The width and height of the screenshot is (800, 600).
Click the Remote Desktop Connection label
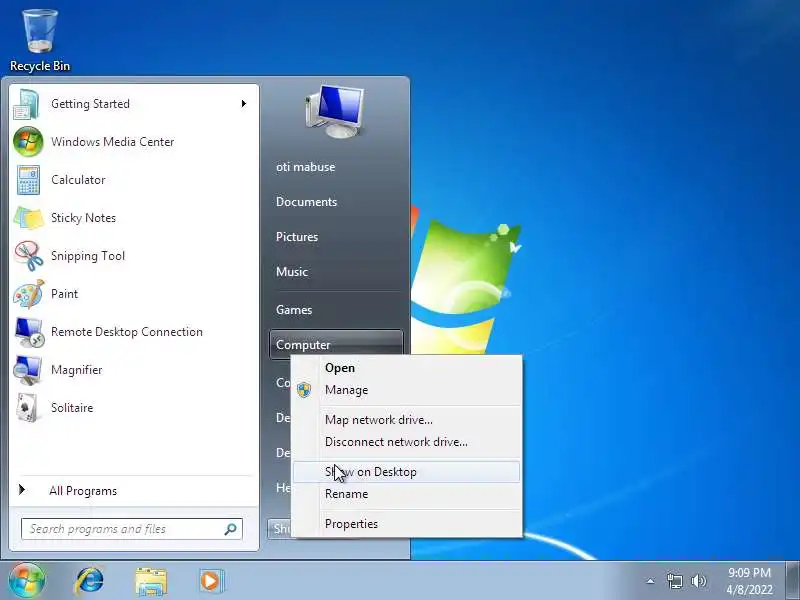point(127,332)
